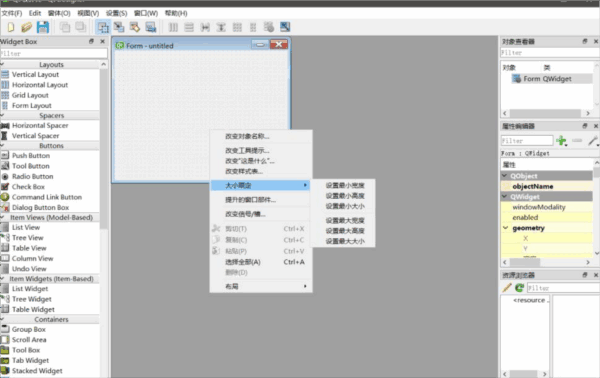600x378 pixels.
Task: Click the minus remove property icon
Action: coord(577,141)
